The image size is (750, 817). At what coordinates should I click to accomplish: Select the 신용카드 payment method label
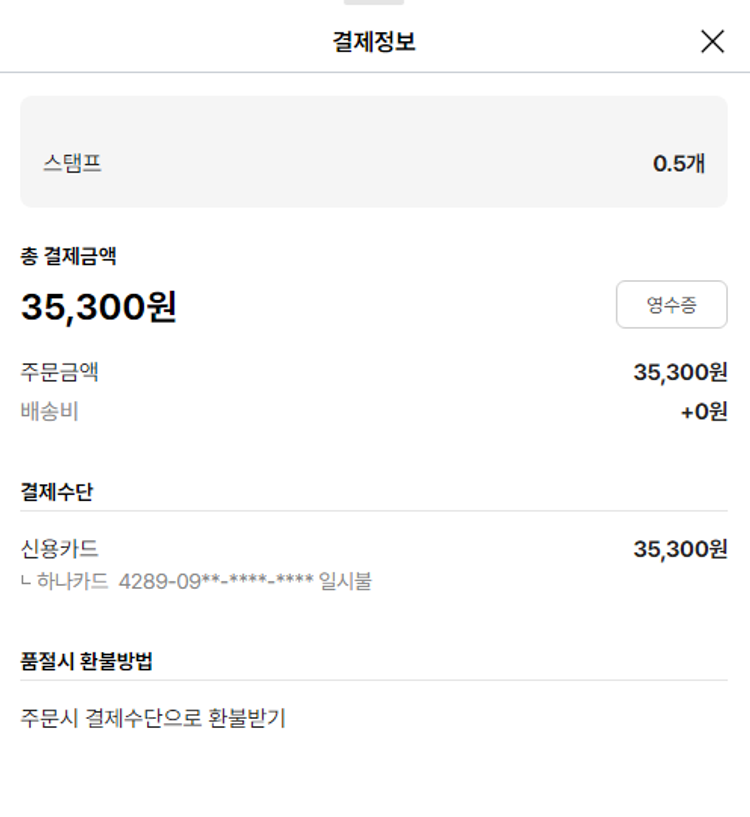point(60,549)
